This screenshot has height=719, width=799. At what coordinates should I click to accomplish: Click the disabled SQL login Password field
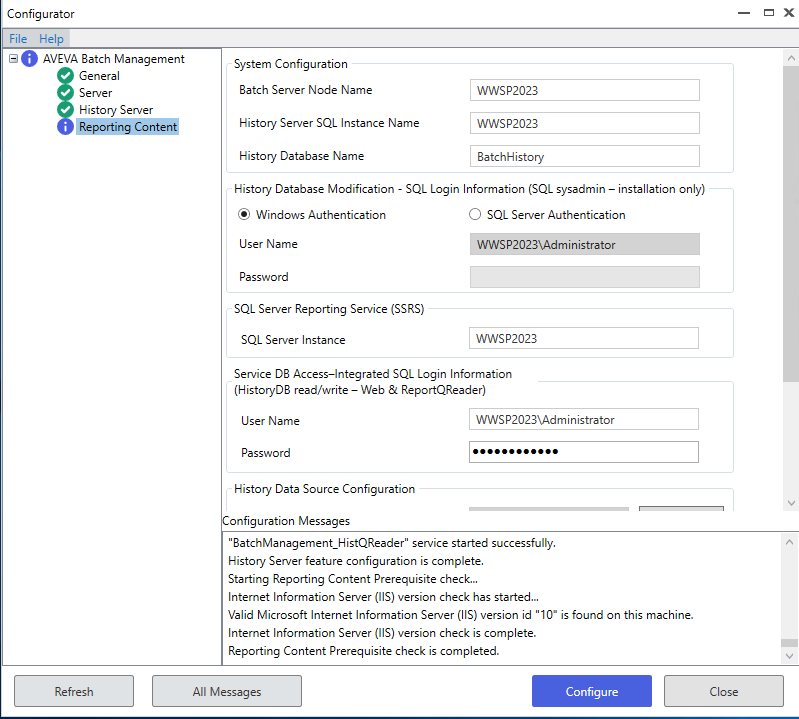point(584,277)
